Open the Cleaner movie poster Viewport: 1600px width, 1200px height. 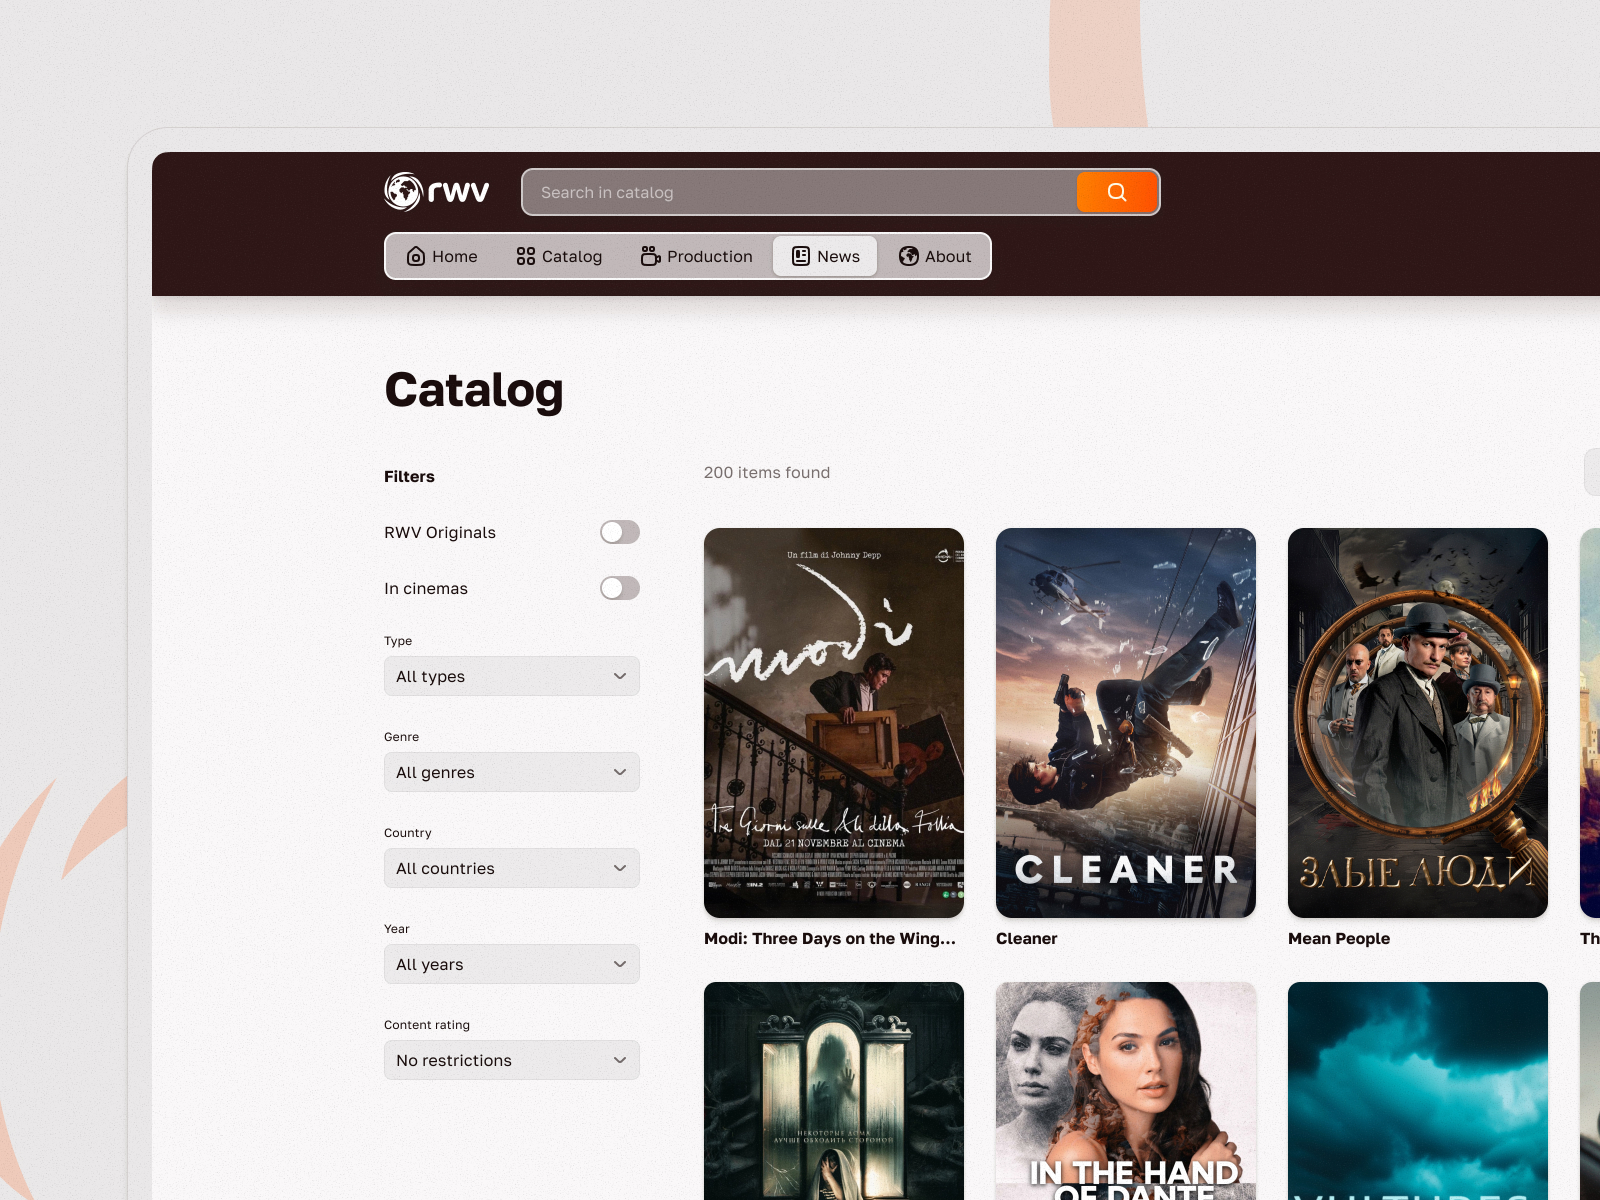tap(1126, 723)
